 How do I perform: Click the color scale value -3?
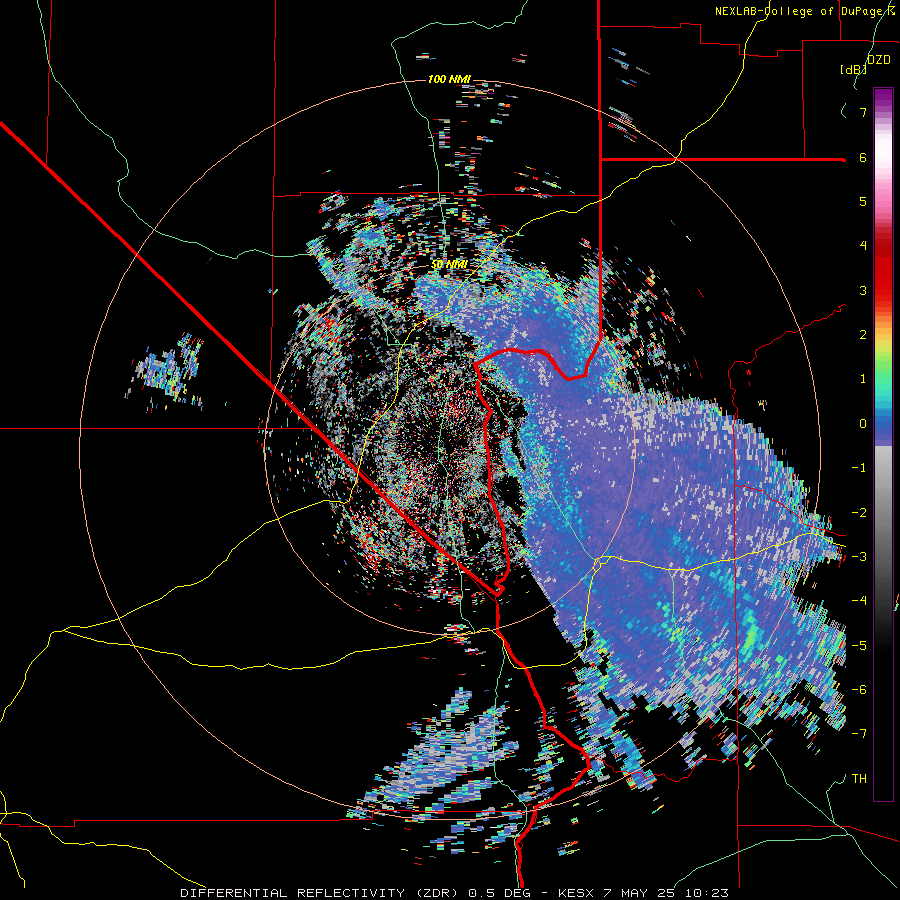coord(859,556)
